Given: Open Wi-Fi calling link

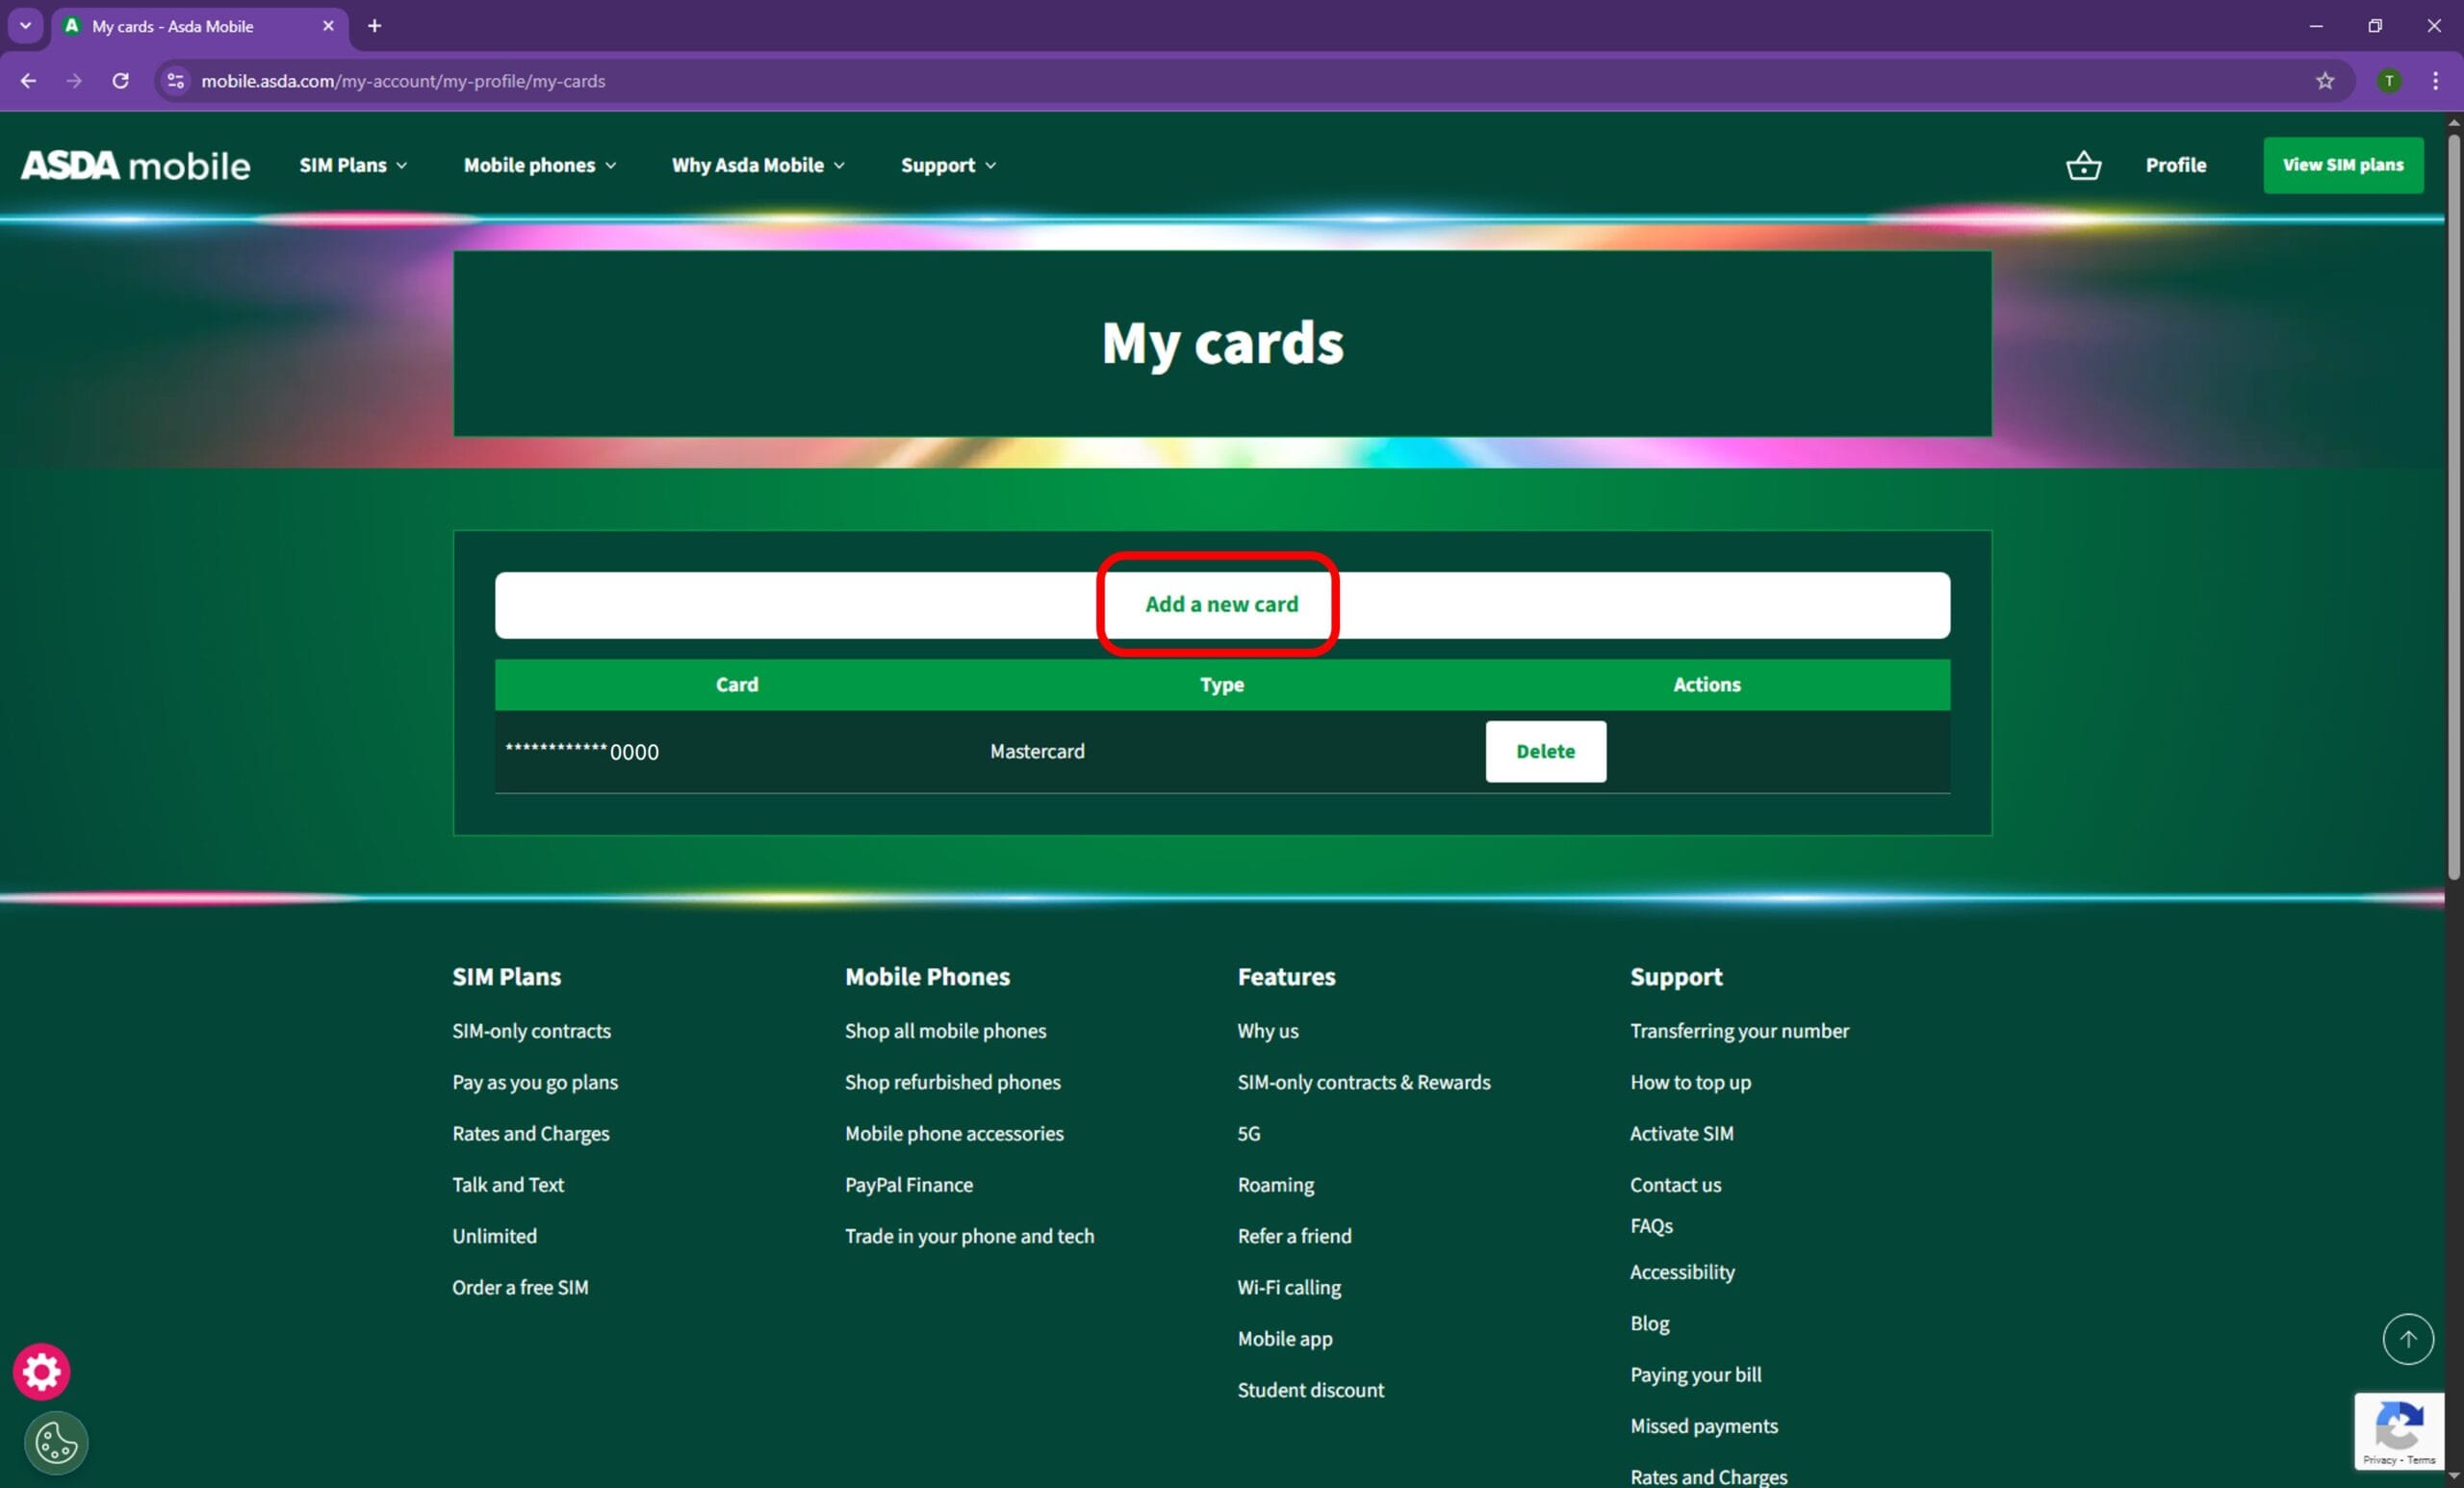Looking at the screenshot, I should [x=1289, y=1287].
